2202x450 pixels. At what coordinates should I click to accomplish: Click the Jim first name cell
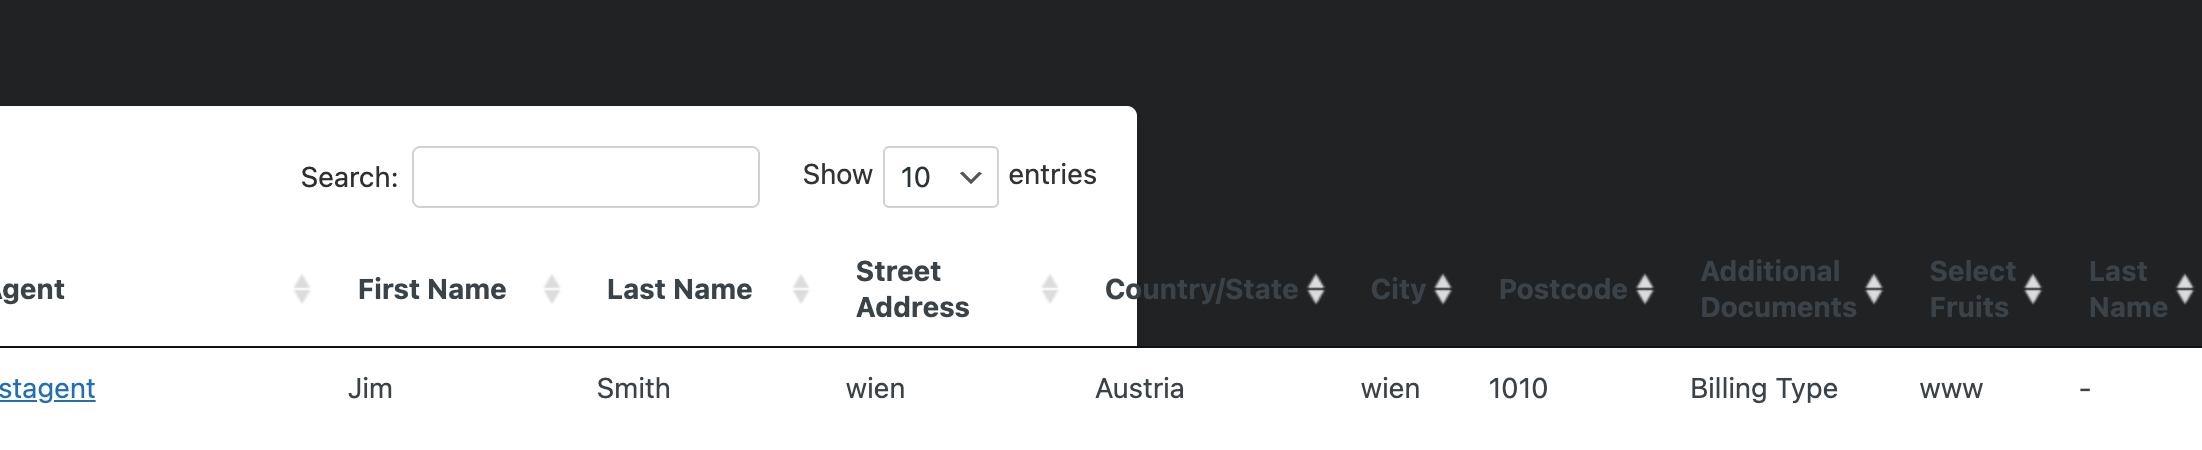(370, 388)
